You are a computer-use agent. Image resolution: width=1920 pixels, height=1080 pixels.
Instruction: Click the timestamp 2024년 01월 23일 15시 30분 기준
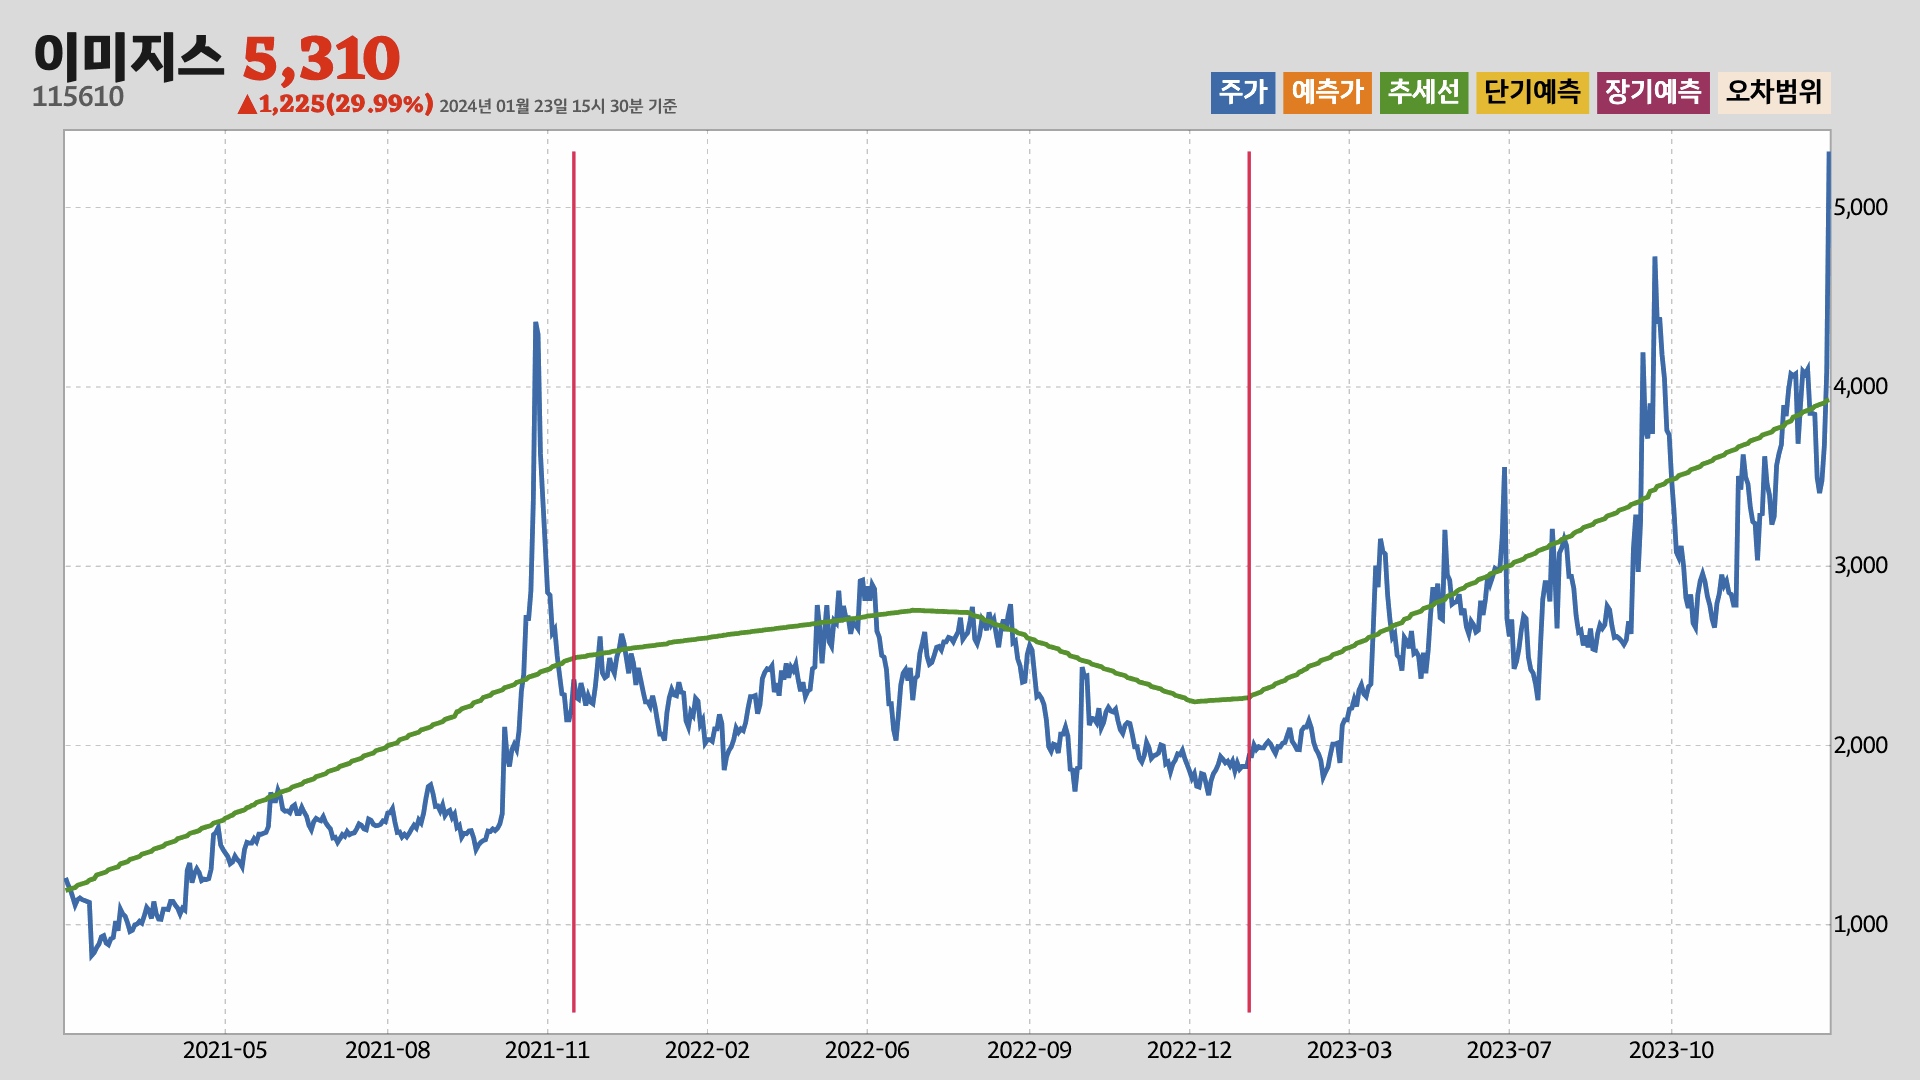pyautogui.click(x=558, y=106)
